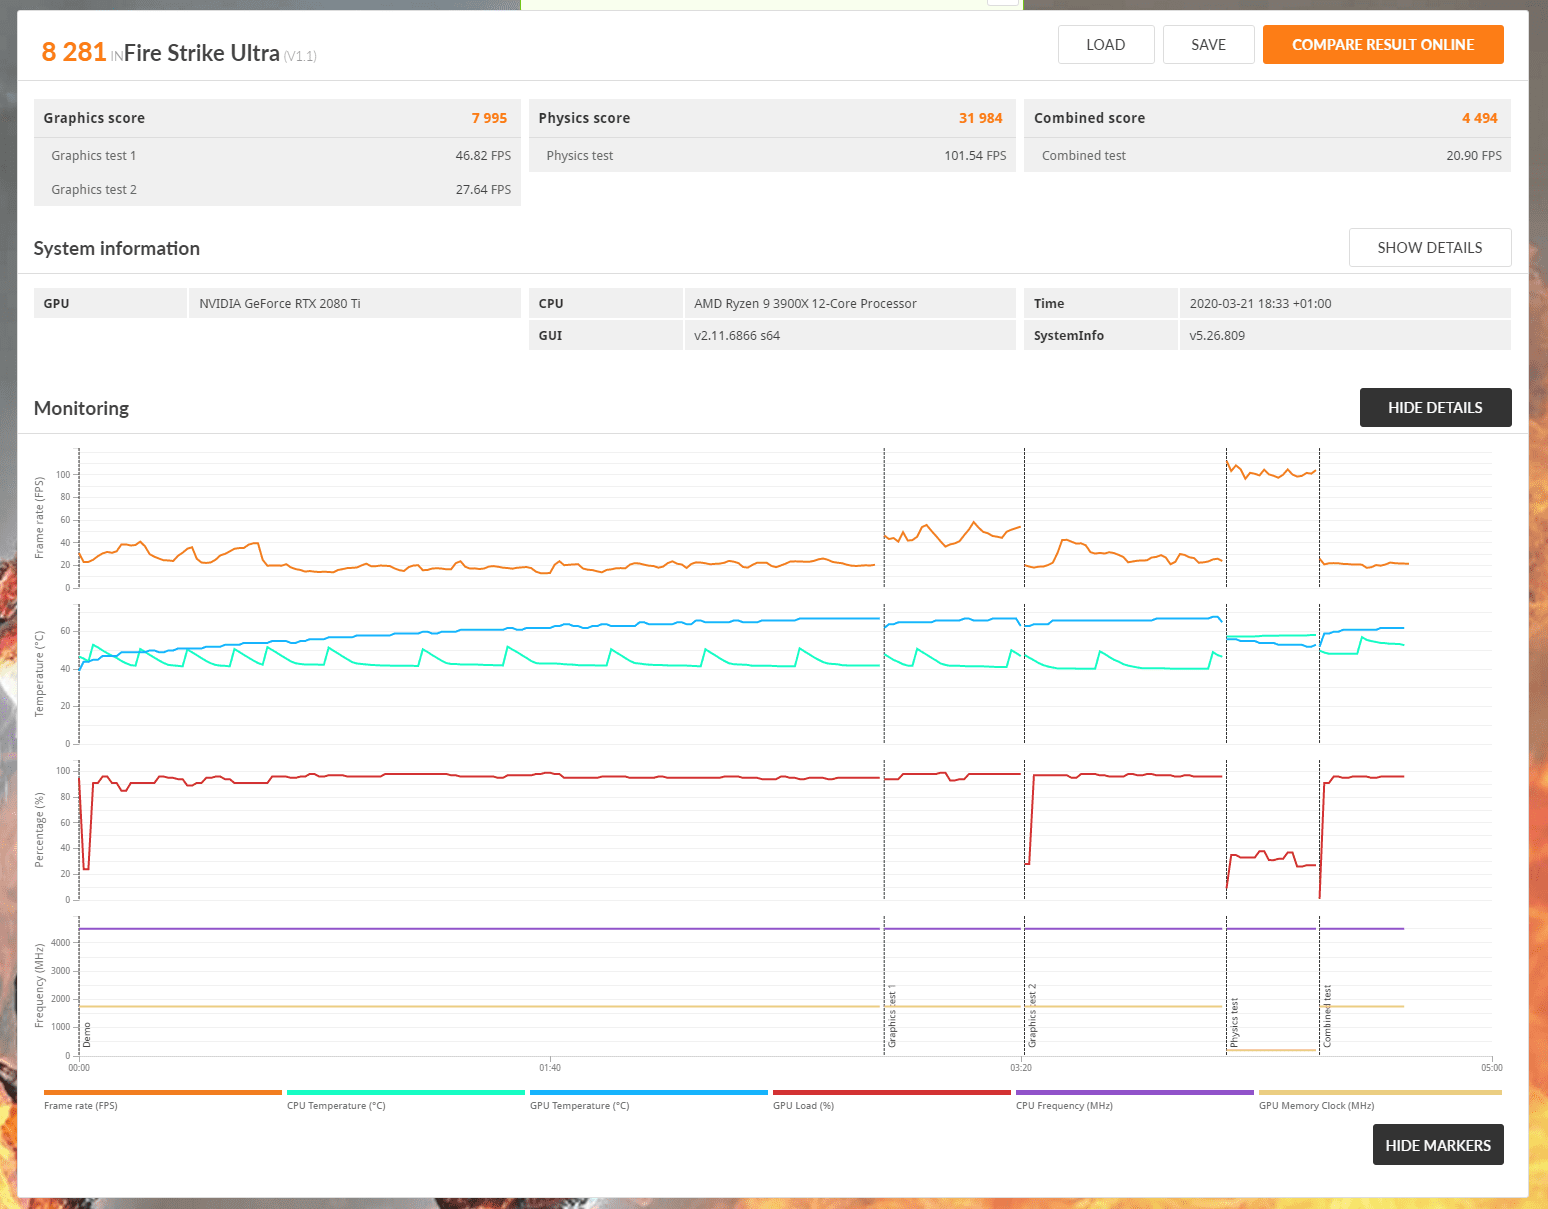
Task: Click the 01:40 time axis label
Action: (550, 1068)
